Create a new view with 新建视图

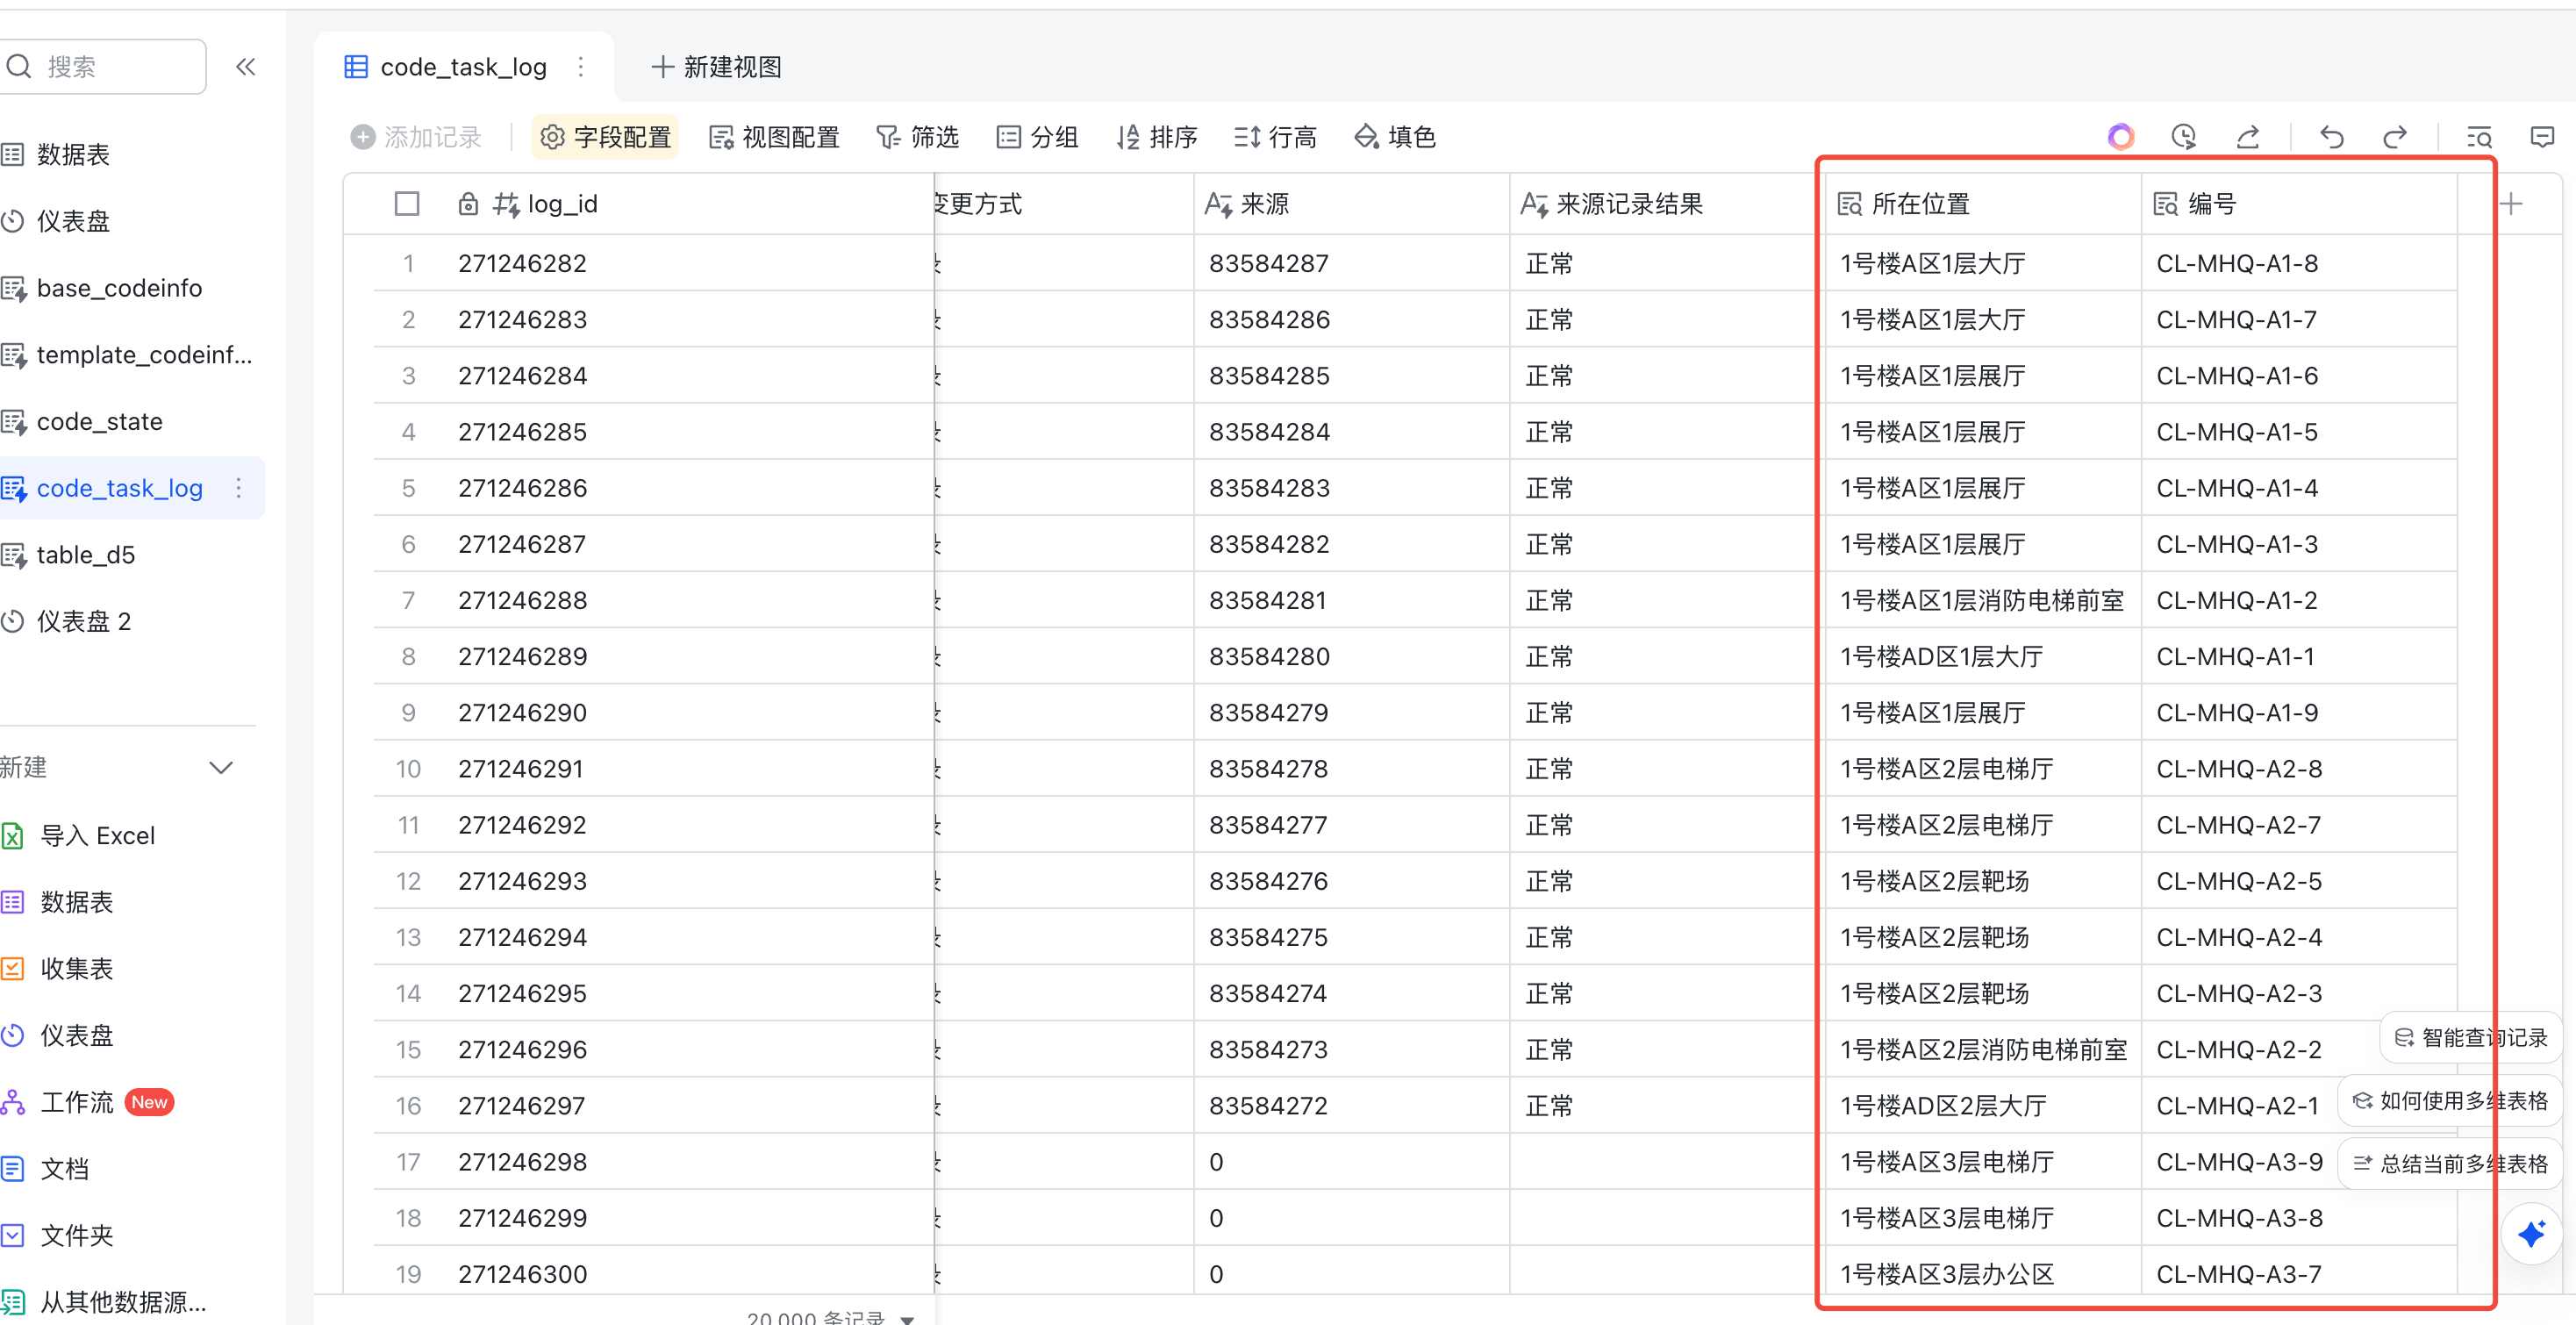point(716,67)
